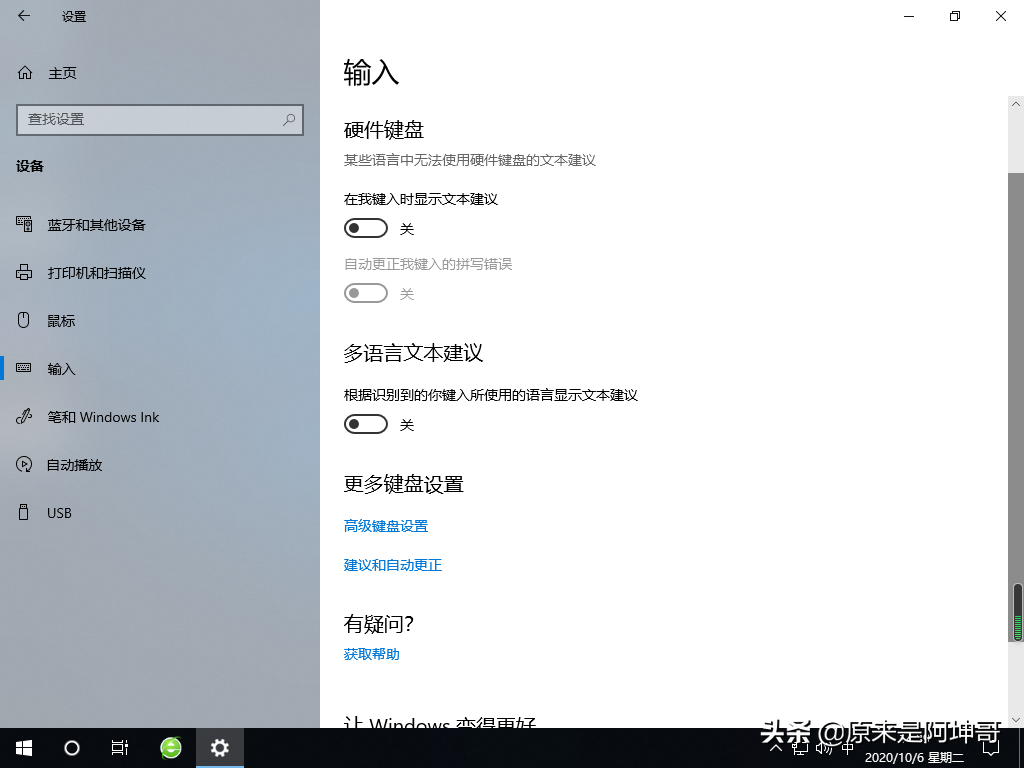Screen dimensions: 1024x768
Task: Open the Windows Start menu
Action: 24,748
